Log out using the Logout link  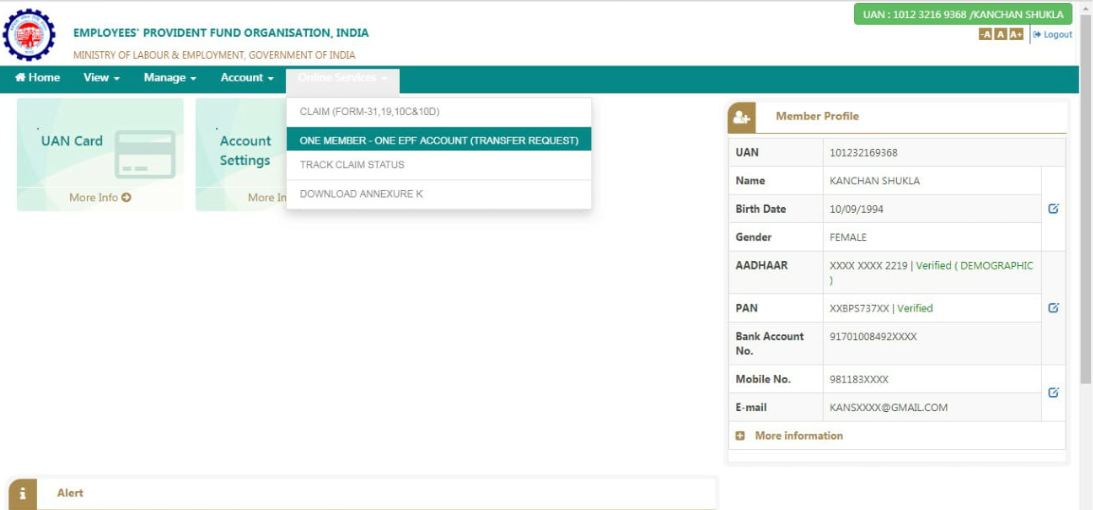point(1052,35)
